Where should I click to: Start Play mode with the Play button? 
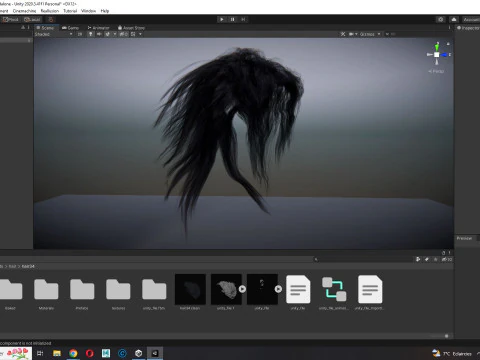click(x=222, y=19)
